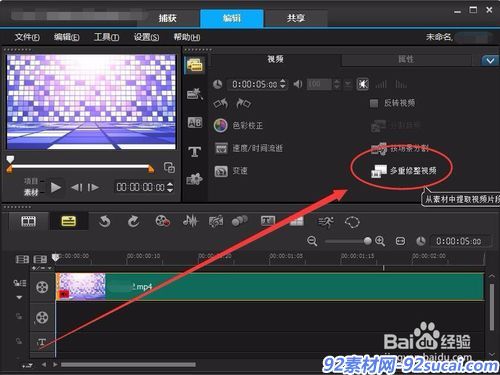Fit project in timeline window
The image size is (500, 375).
(x=400, y=241)
